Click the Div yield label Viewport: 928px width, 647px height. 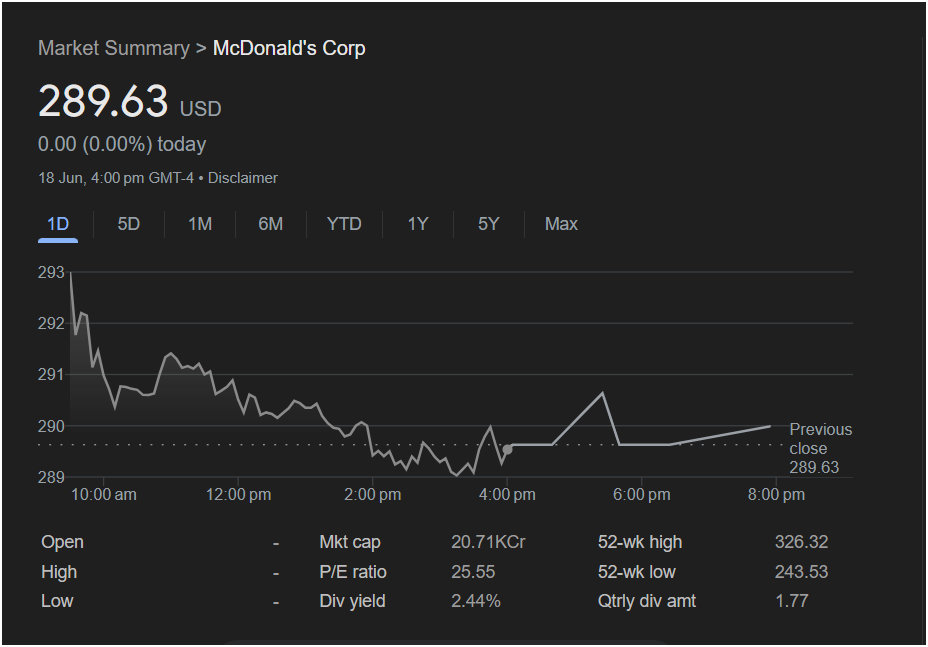pyautogui.click(x=352, y=601)
